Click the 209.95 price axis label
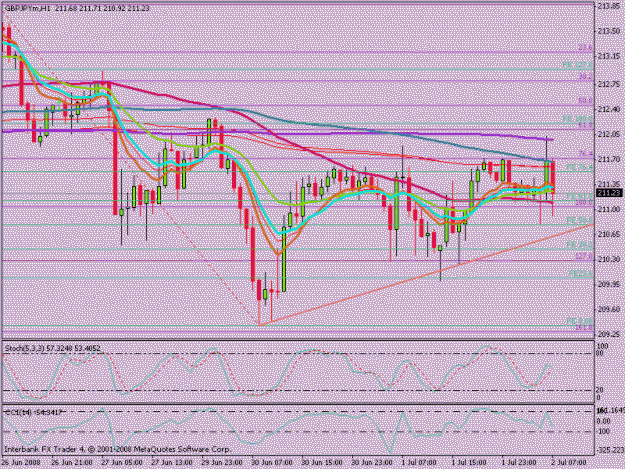Viewport: 625px width, 469px height. click(609, 284)
